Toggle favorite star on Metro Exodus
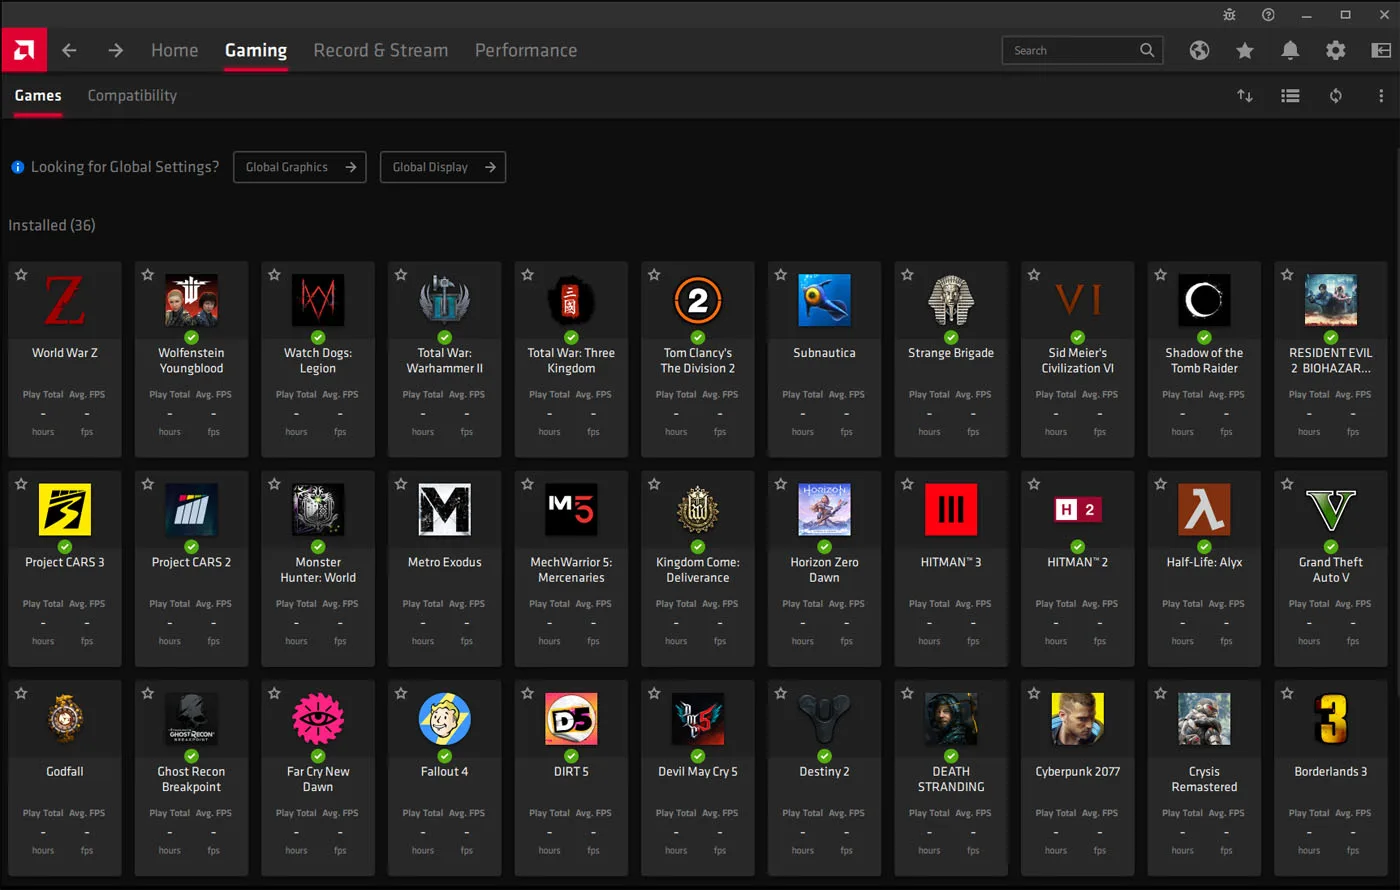This screenshot has width=1400, height=890. tap(401, 483)
